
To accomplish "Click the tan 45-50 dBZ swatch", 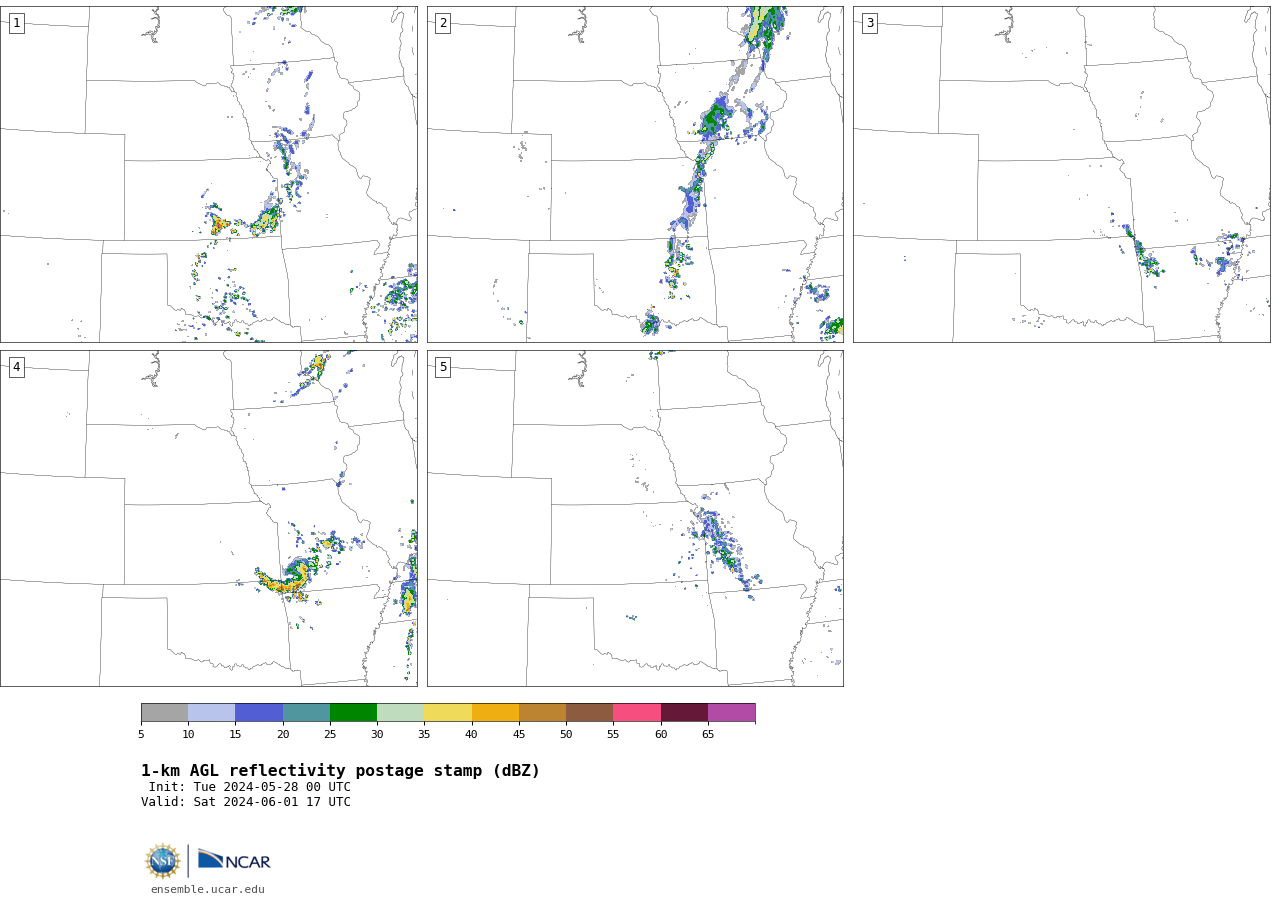I will click(x=542, y=713).
